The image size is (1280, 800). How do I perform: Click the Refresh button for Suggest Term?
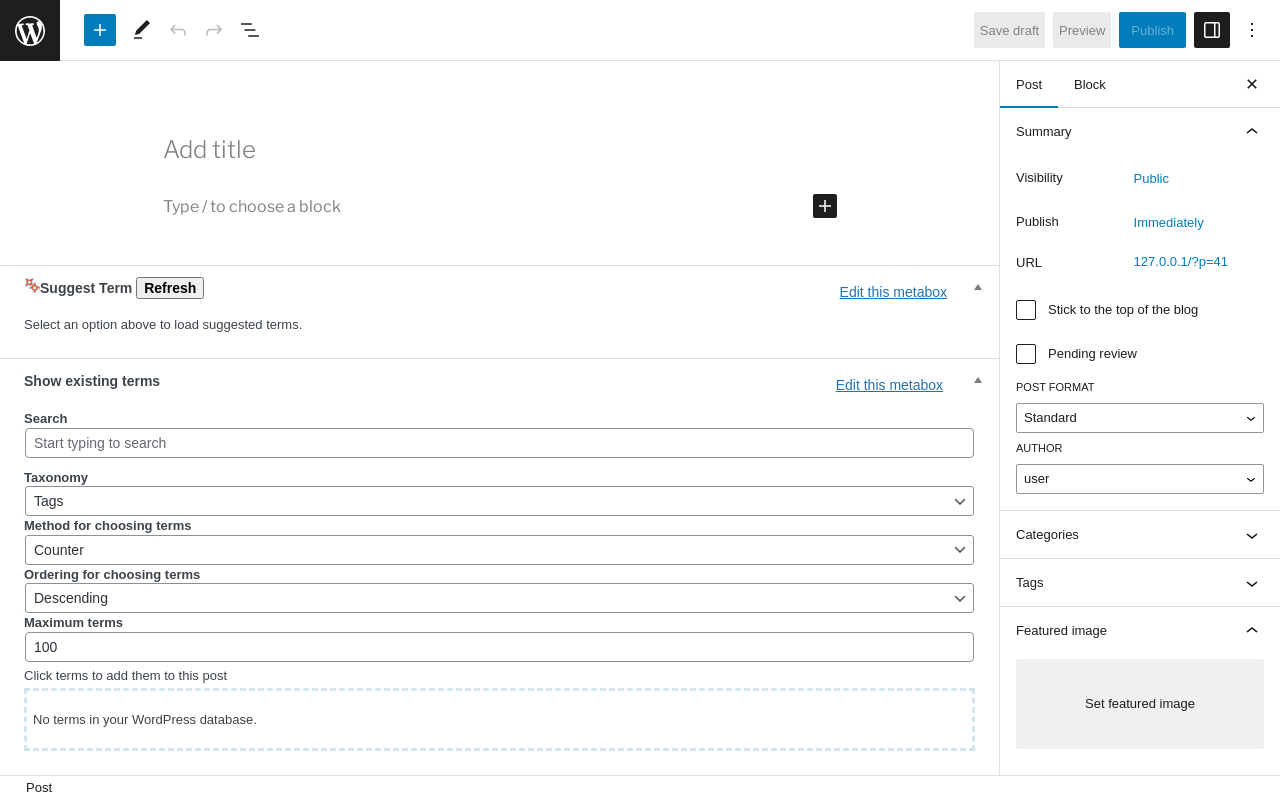[x=170, y=288]
